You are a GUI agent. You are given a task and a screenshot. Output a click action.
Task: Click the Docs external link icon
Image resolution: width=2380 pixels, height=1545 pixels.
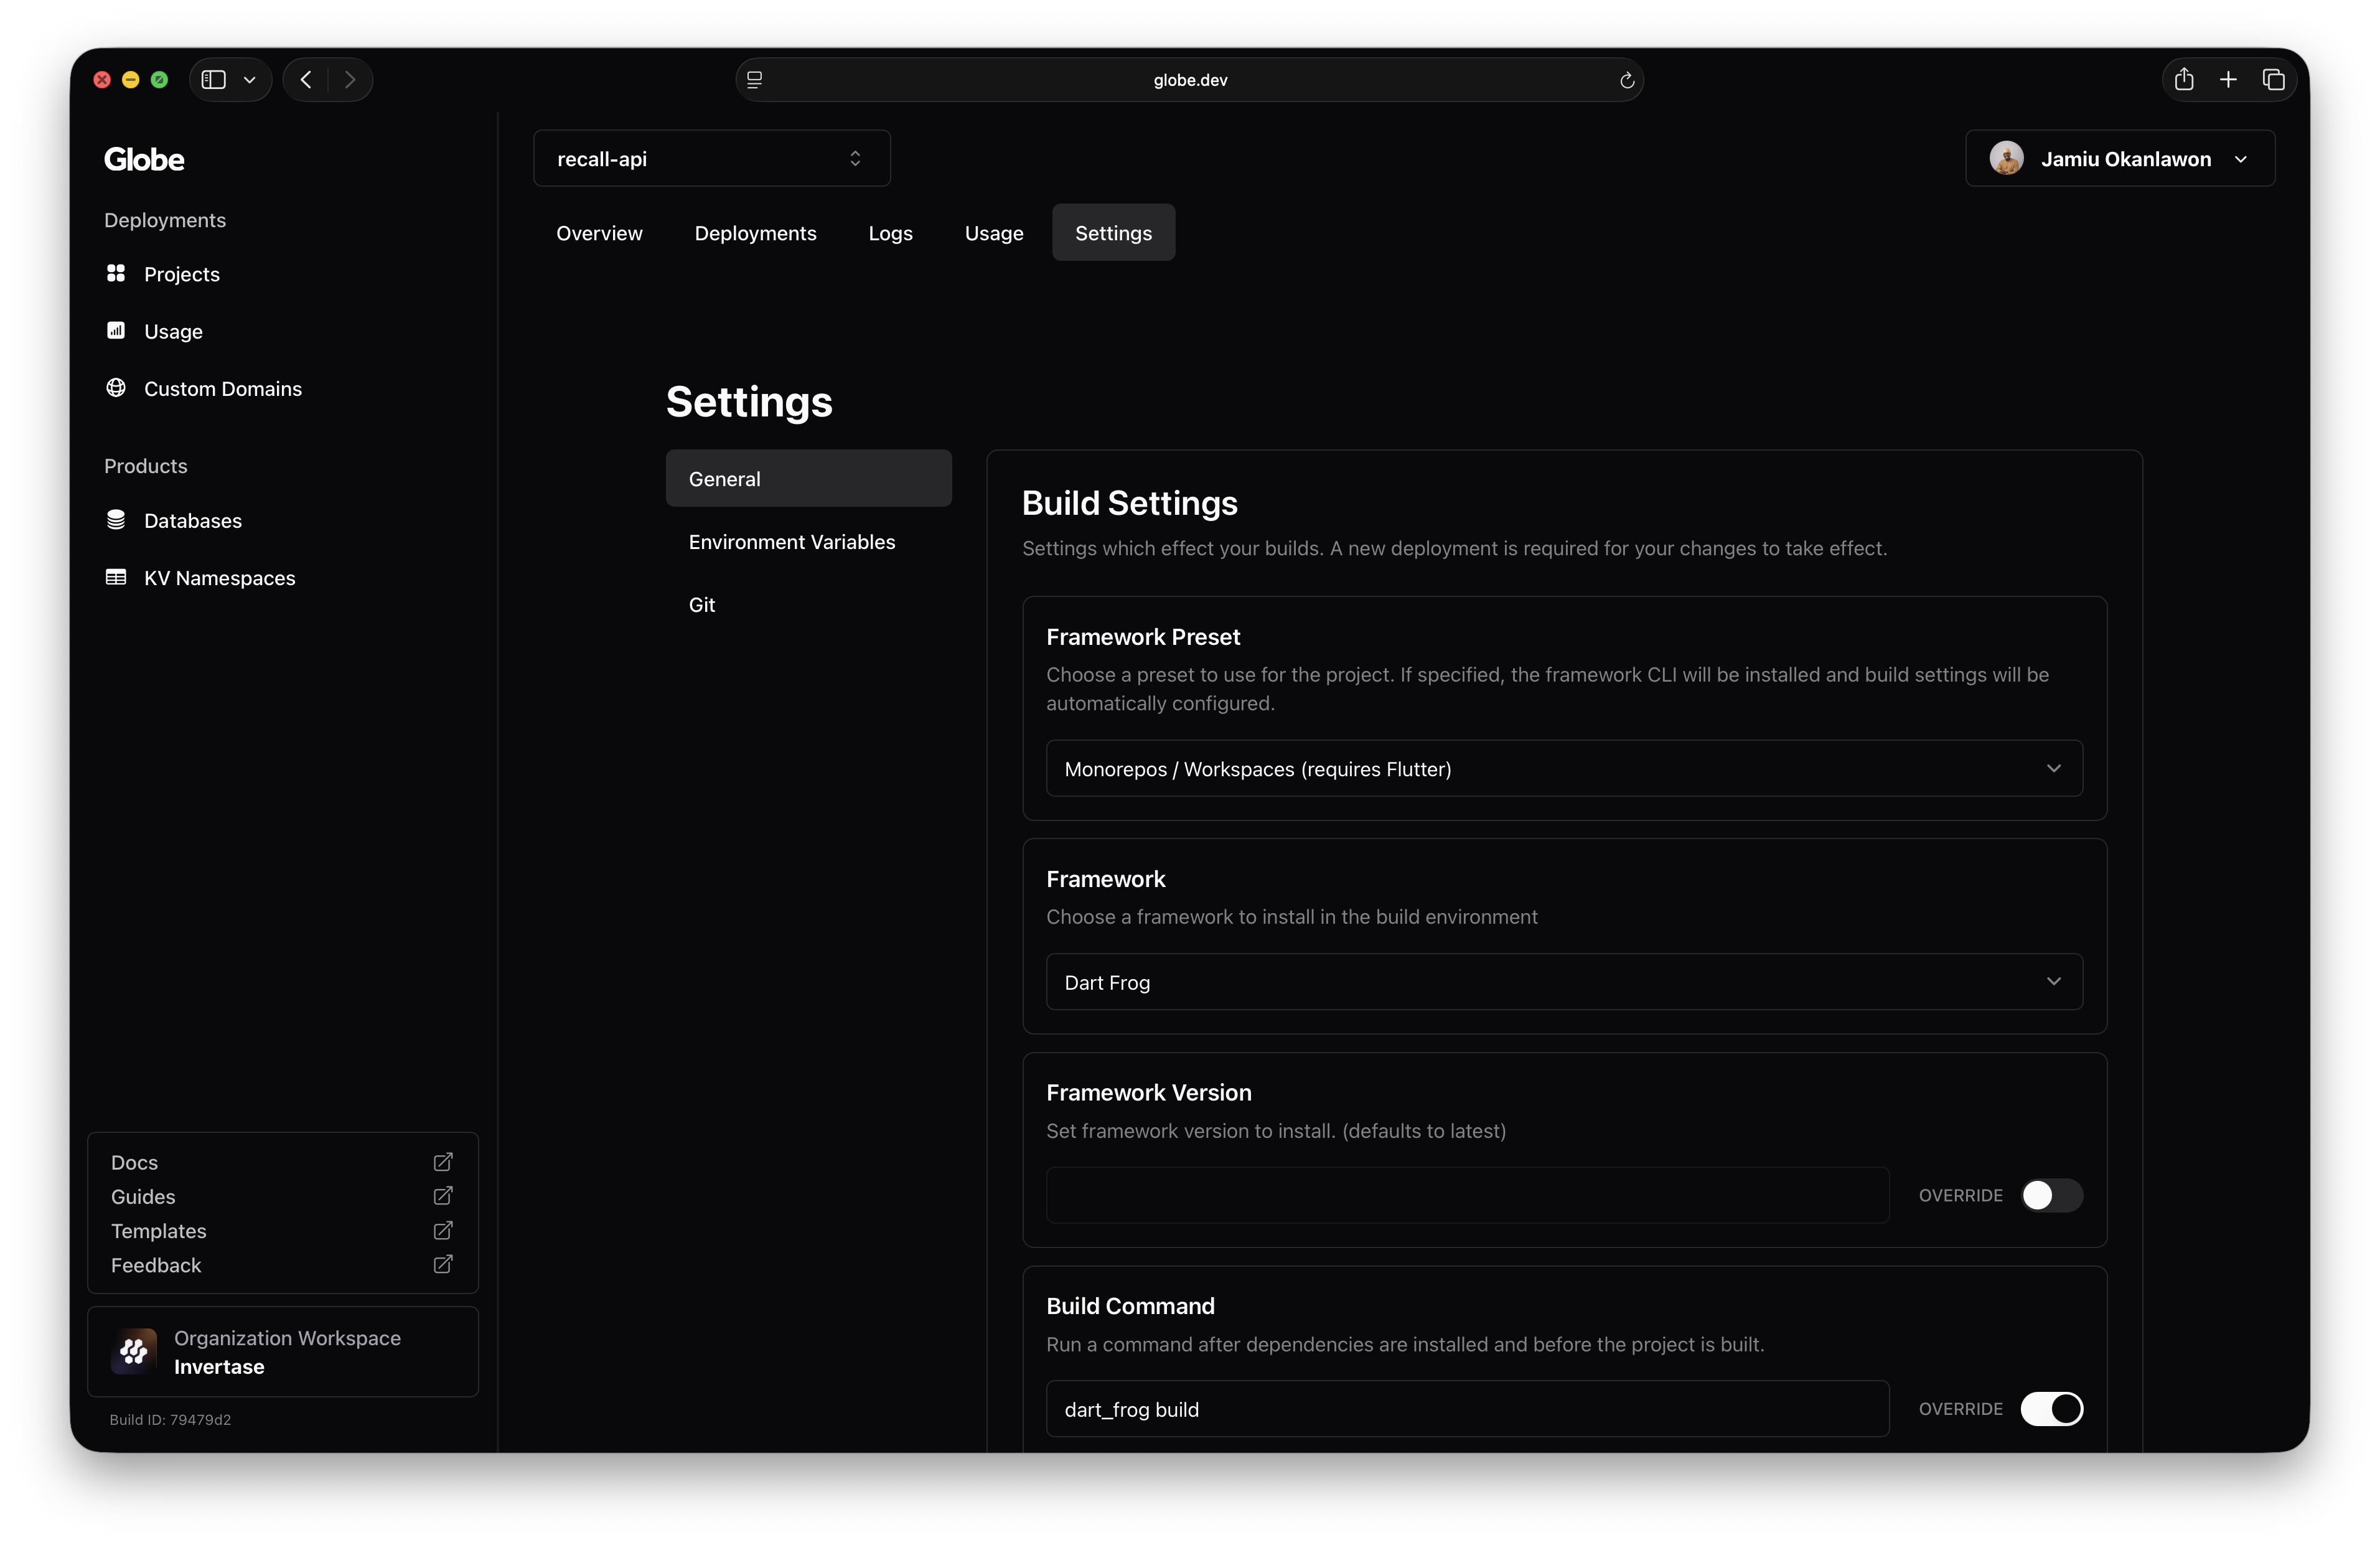(443, 1162)
